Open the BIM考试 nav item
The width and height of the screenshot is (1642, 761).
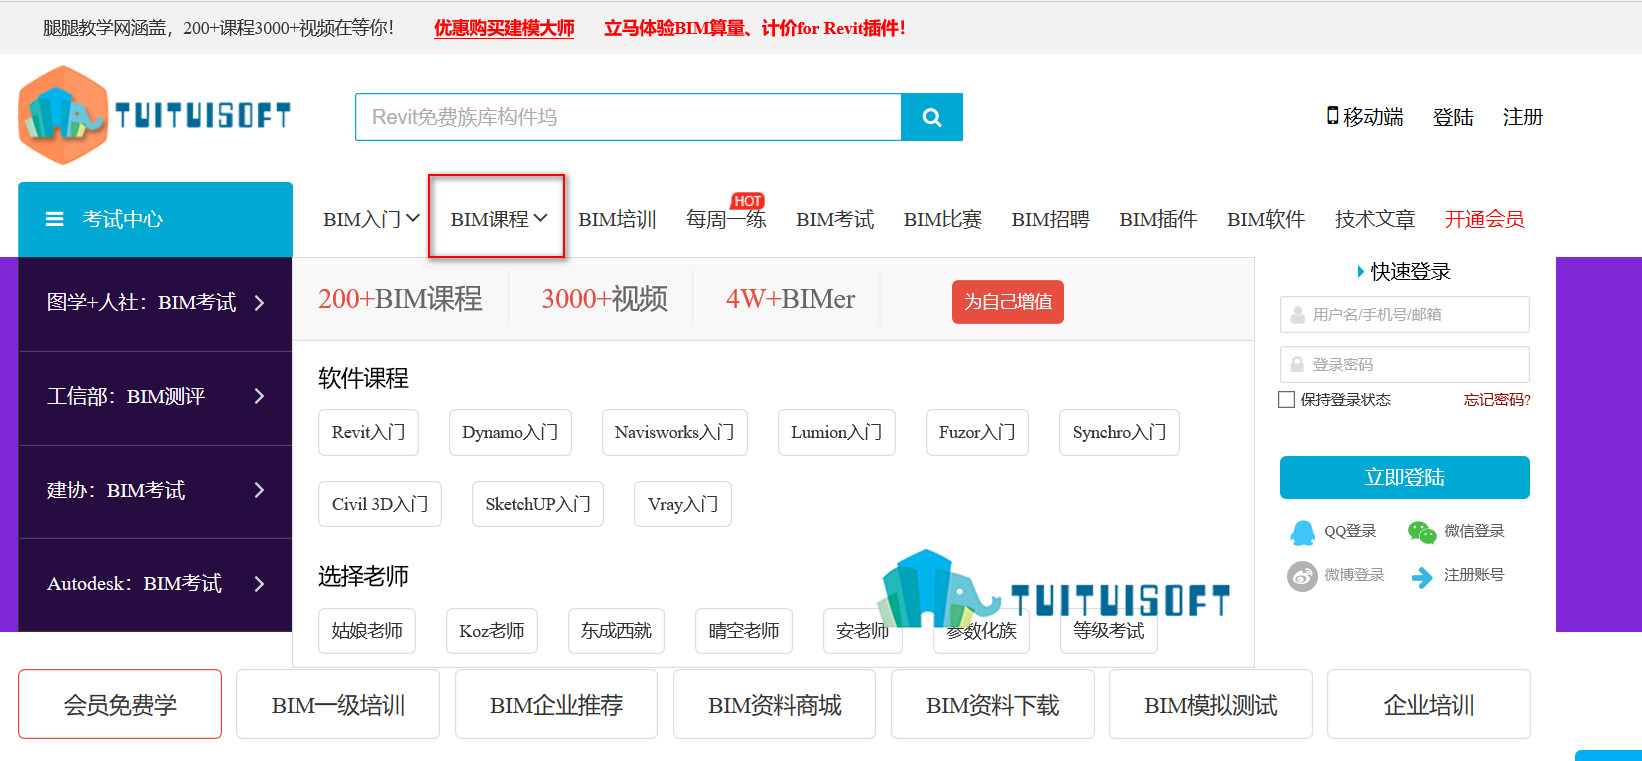(835, 219)
